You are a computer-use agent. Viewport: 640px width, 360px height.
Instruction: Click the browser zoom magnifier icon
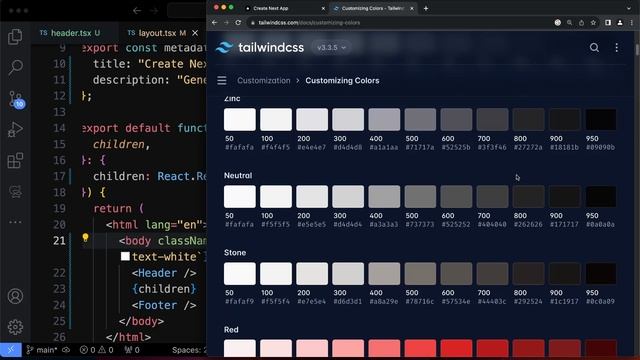[569, 23]
